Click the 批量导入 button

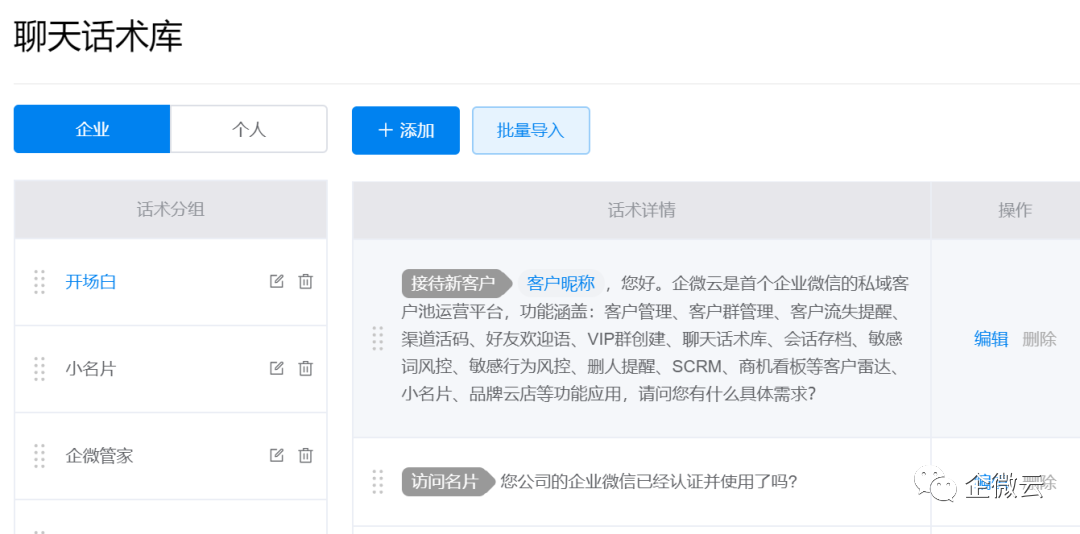[x=530, y=130]
